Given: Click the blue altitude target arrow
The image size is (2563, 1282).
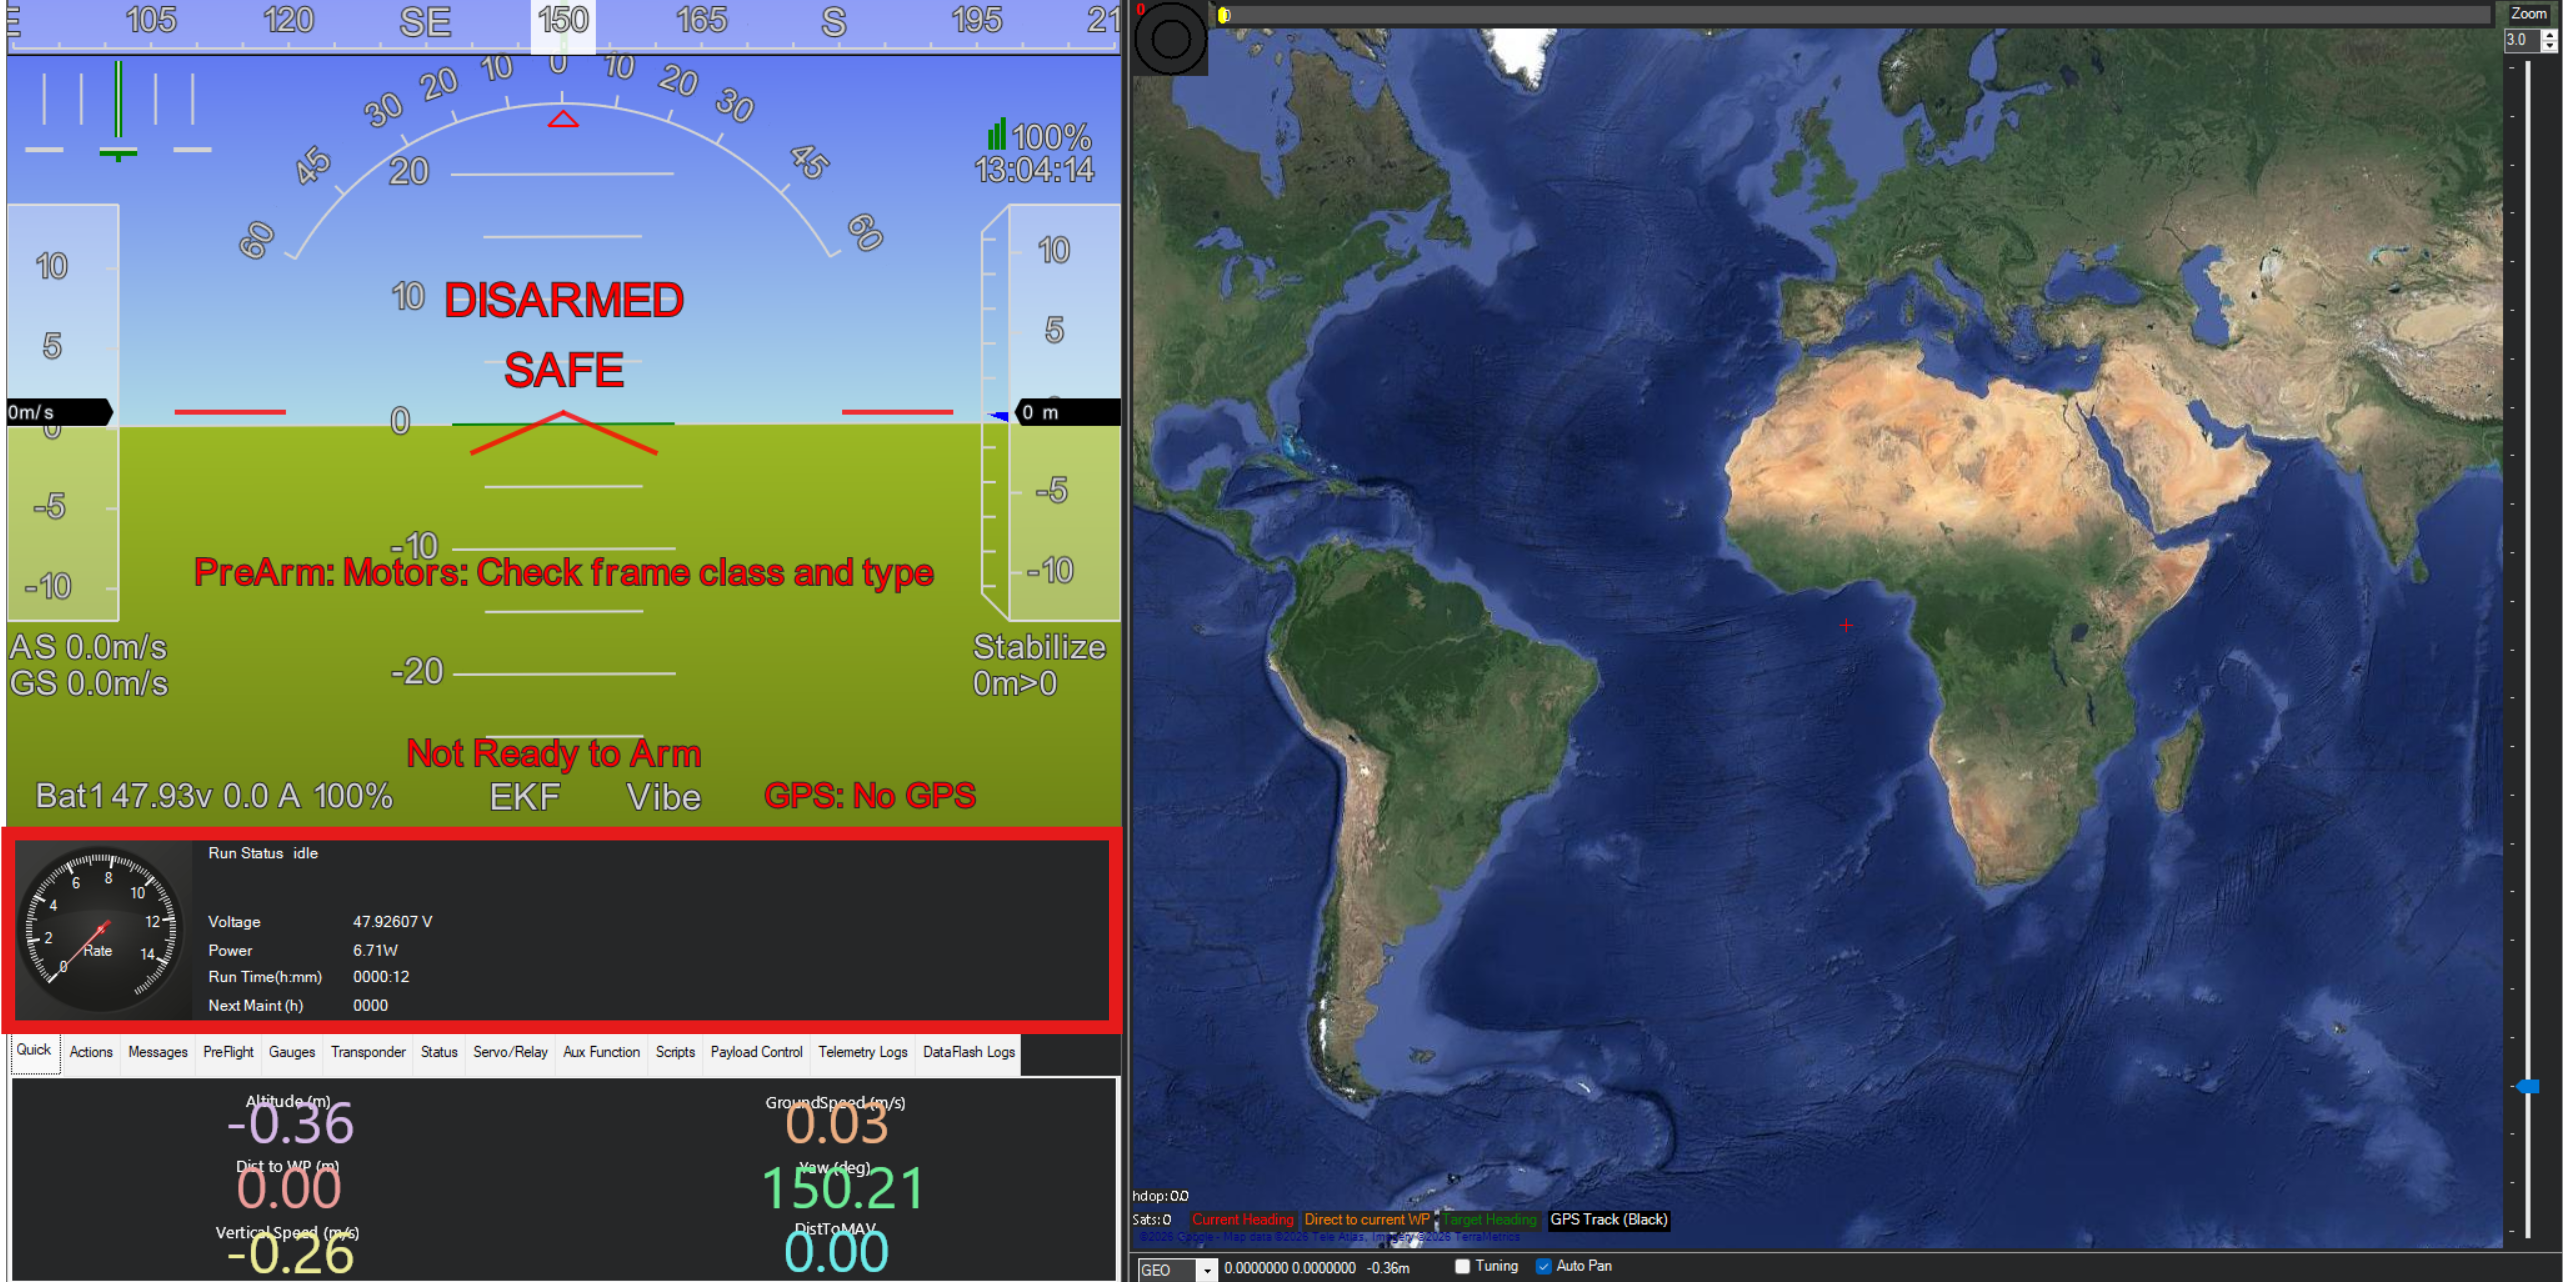Looking at the screenshot, I should coord(998,415).
